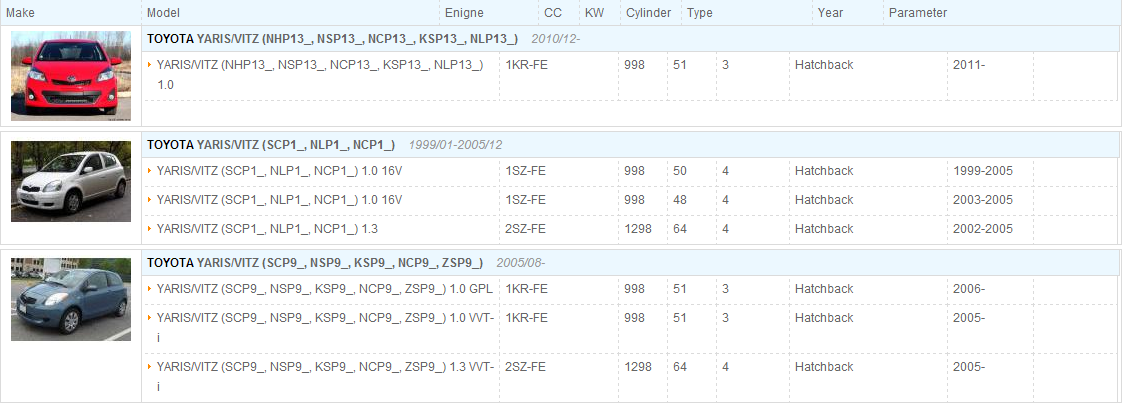1123x404 pixels.
Task: Open the 1.0 16V model with 50 kW
Action: [279, 171]
